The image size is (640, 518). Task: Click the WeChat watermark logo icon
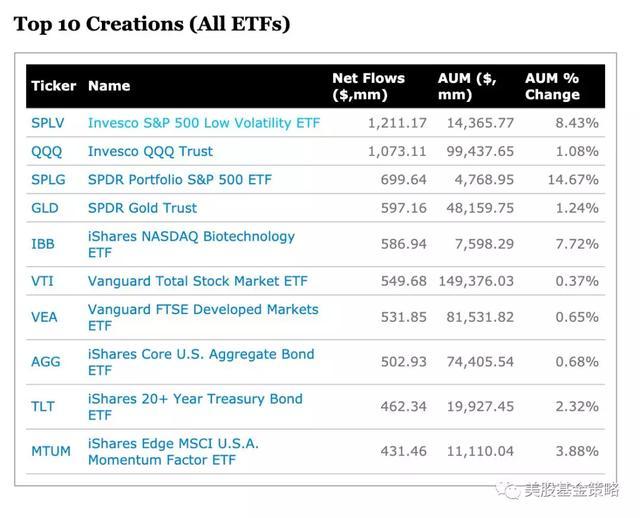tap(512, 490)
